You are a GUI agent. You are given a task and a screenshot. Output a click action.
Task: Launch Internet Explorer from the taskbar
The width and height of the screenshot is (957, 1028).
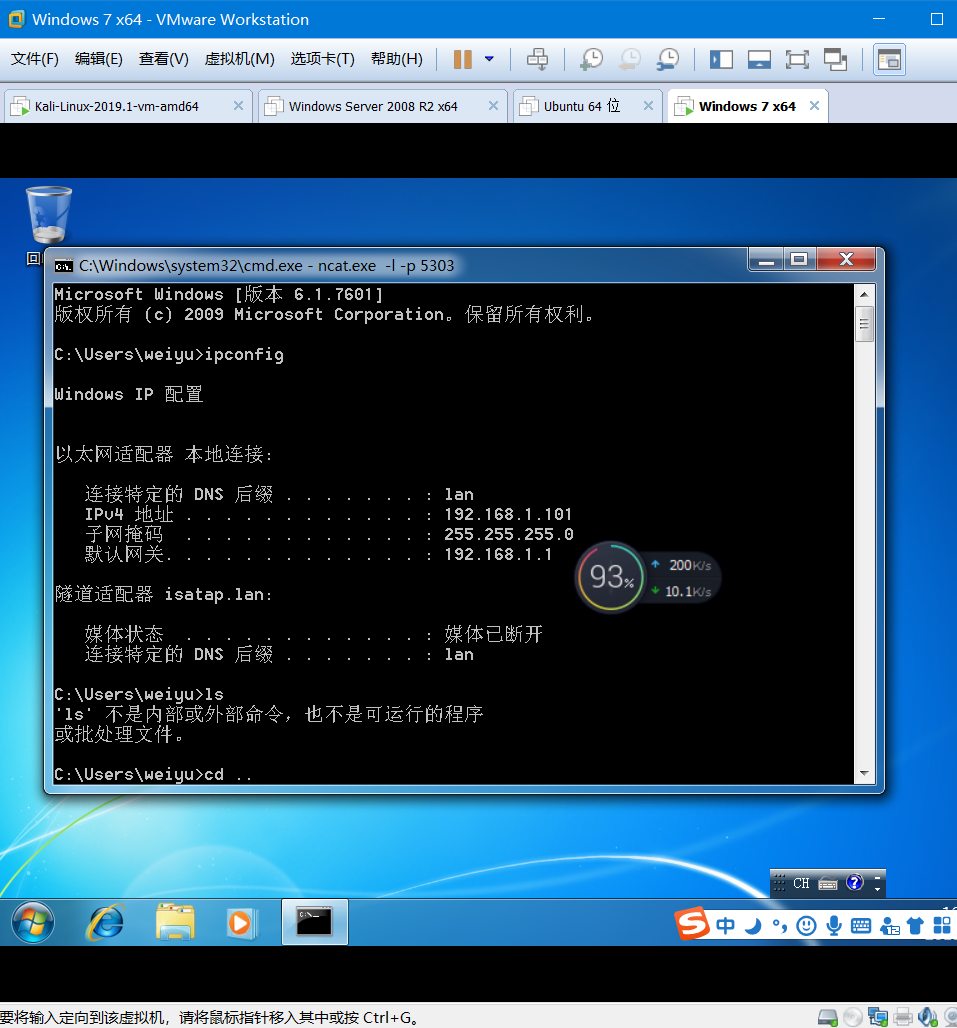point(105,922)
